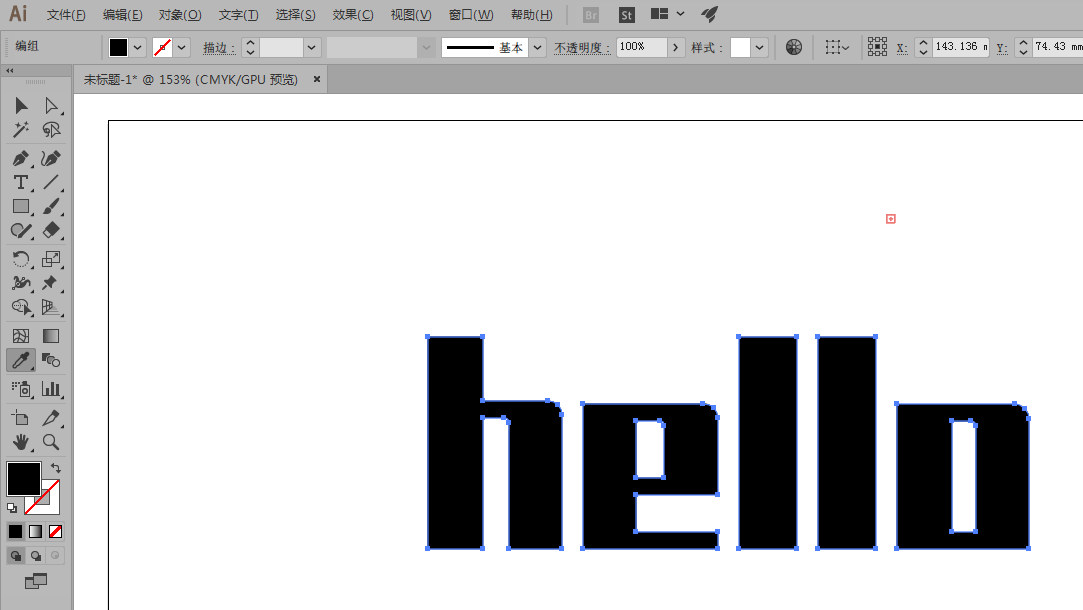The height and width of the screenshot is (610, 1083).
Task: Click the 不透明度 opacity link
Action: [582, 48]
